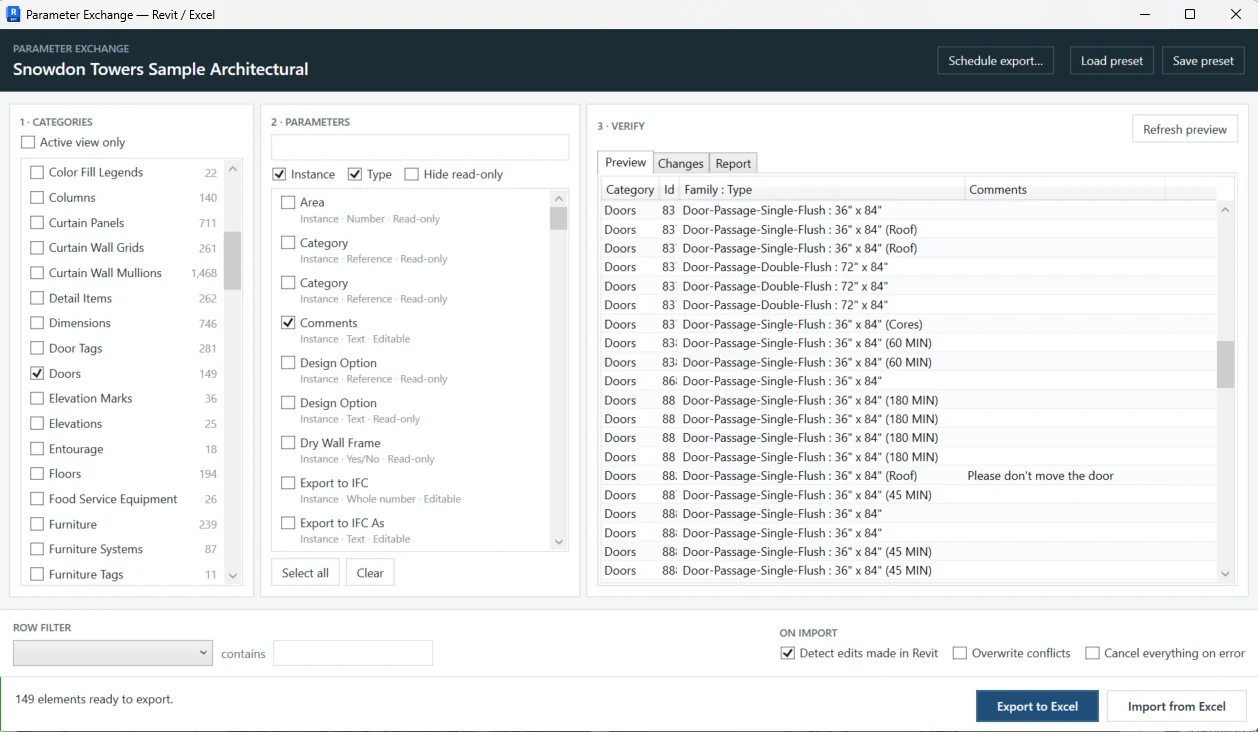The height and width of the screenshot is (732, 1258).
Task: Click the Load preset button
Action: (x=1112, y=61)
